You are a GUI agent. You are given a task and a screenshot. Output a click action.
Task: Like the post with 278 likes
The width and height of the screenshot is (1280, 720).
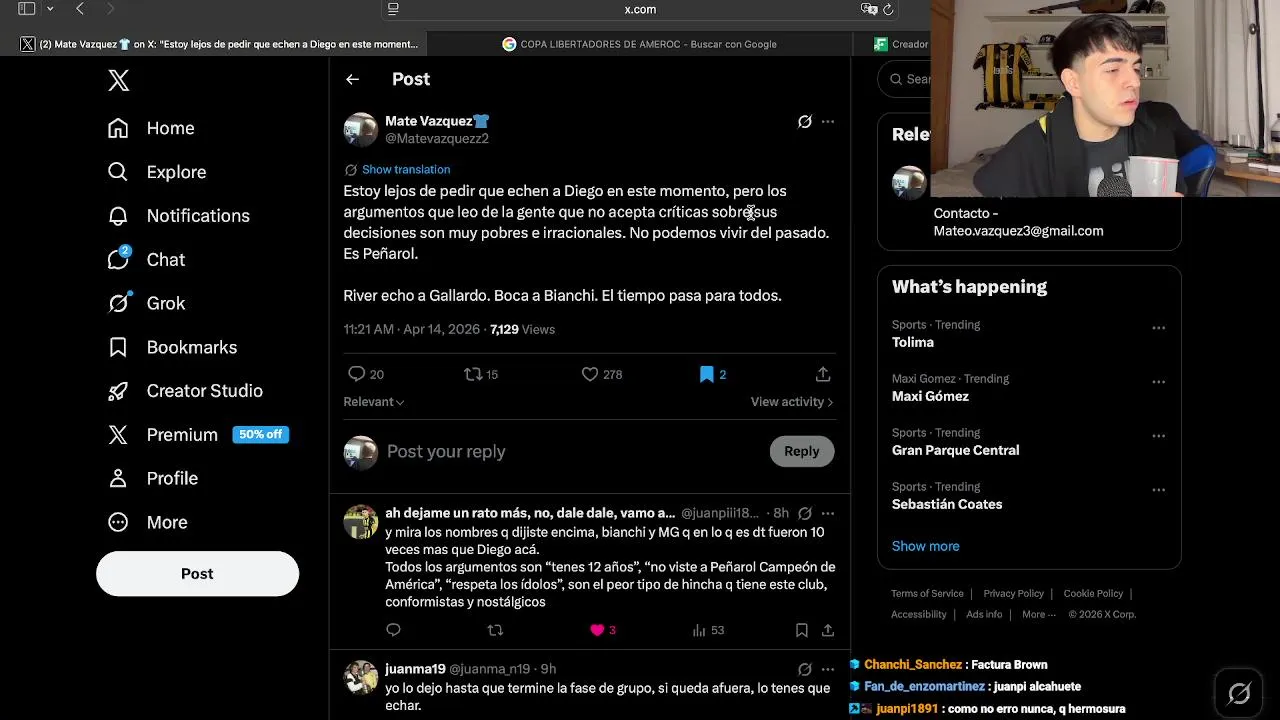point(602,374)
